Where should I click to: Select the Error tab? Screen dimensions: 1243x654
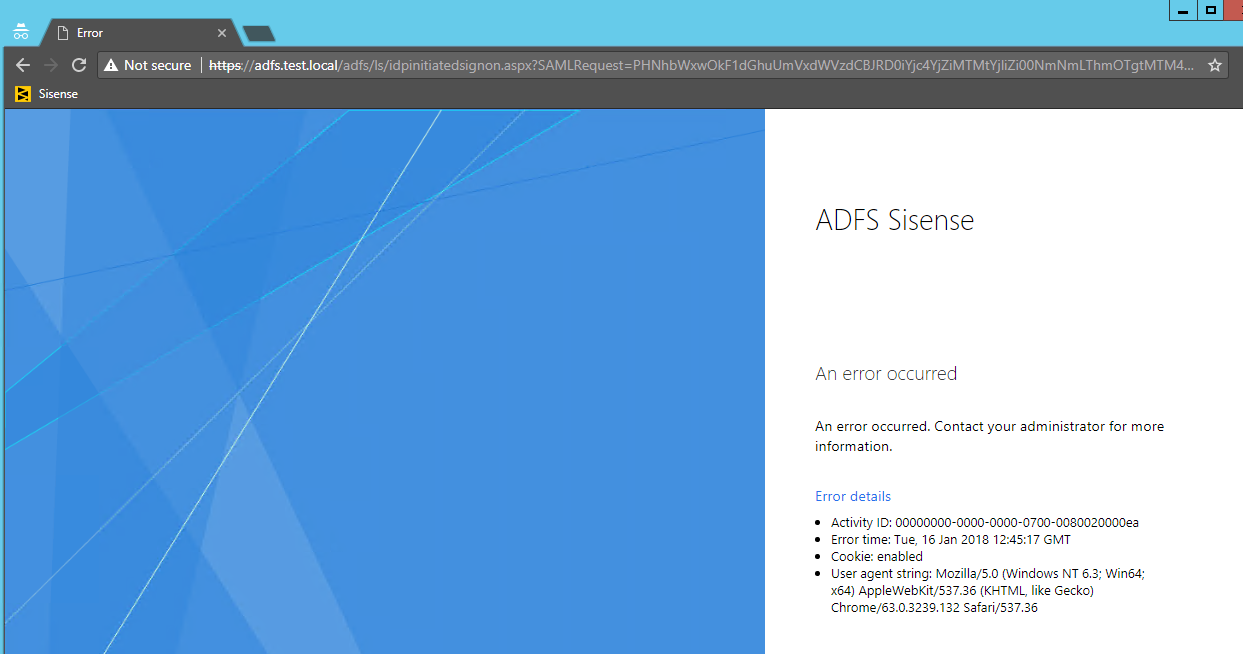138,33
